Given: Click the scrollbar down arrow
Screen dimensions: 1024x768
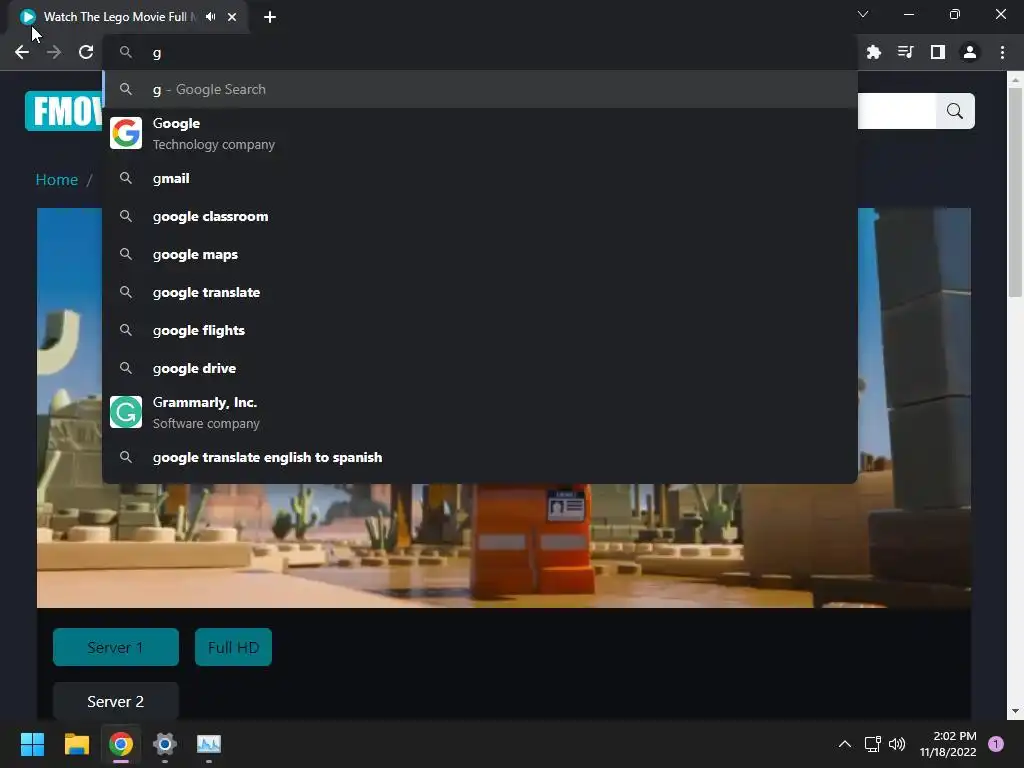Looking at the screenshot, I should click(1015, 711).
